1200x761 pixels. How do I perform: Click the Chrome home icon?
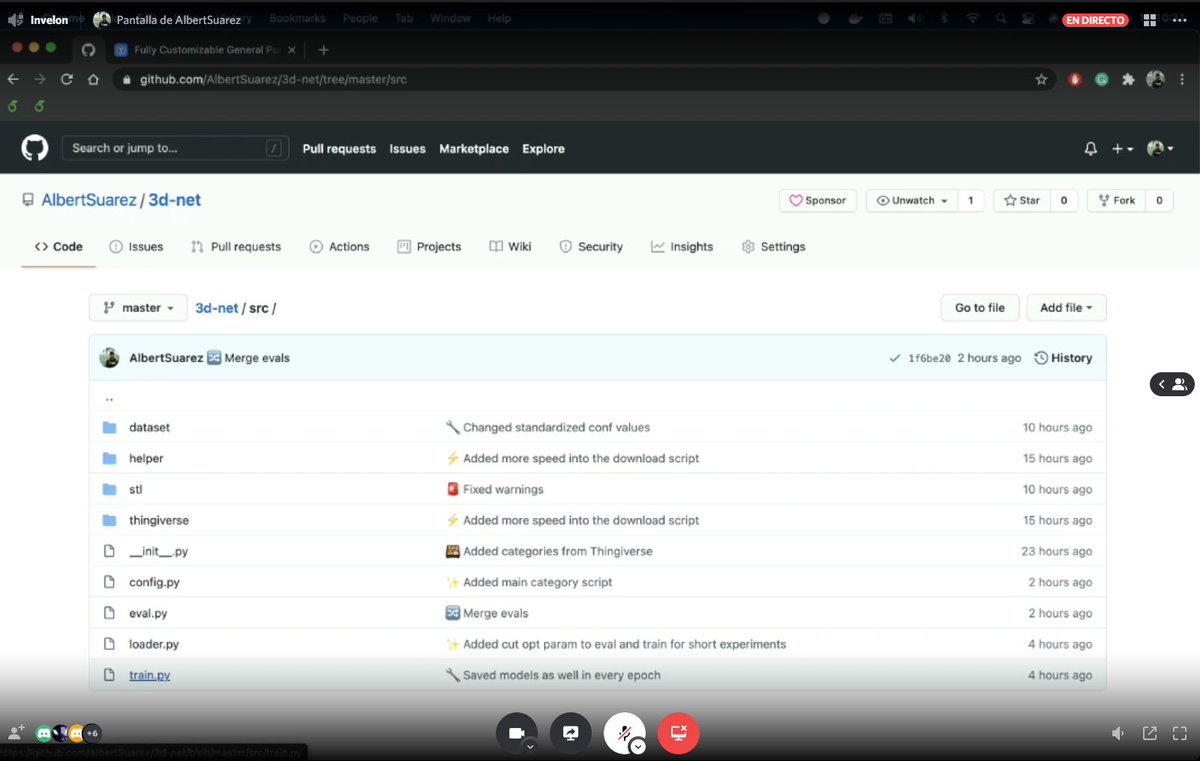pyautogui.click(x=93, y=79)
